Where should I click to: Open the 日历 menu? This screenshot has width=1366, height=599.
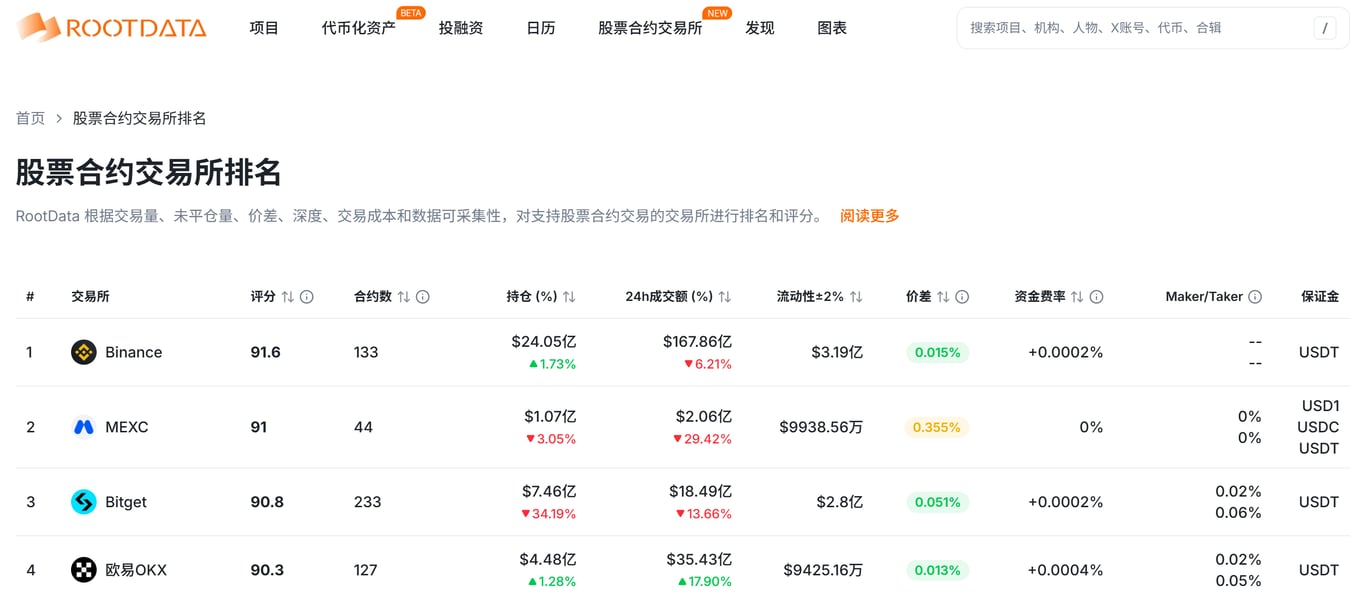pyautogui.click(x=541, y=28)
